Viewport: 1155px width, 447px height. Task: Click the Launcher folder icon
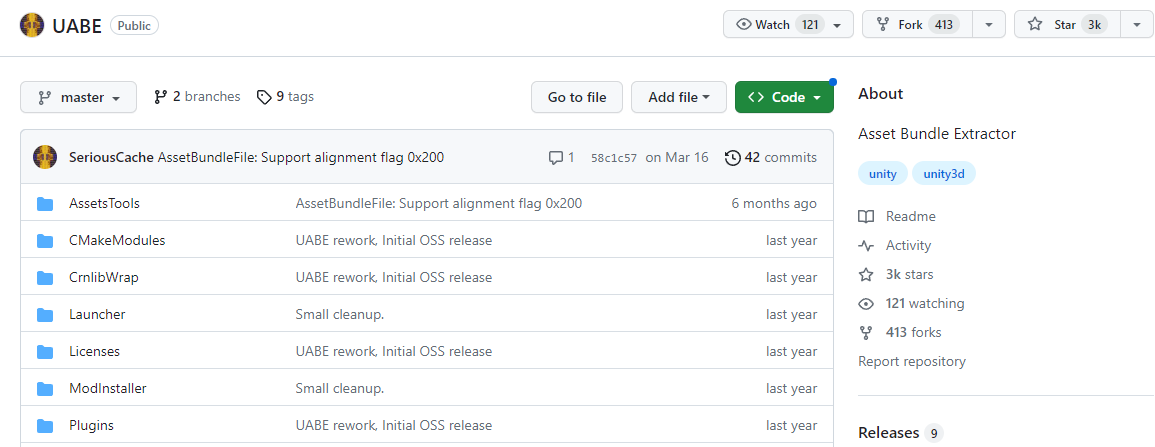click(x=45, y=314)
